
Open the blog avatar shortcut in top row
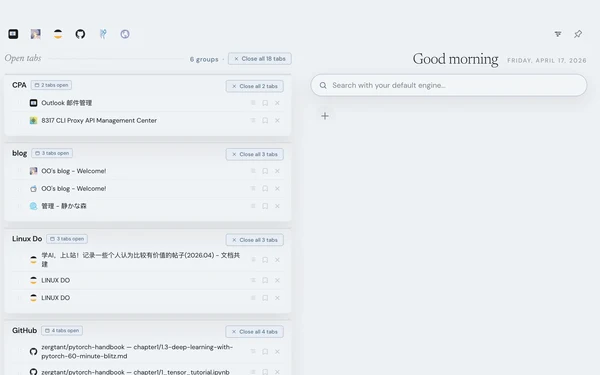click(x=36, y=34)
